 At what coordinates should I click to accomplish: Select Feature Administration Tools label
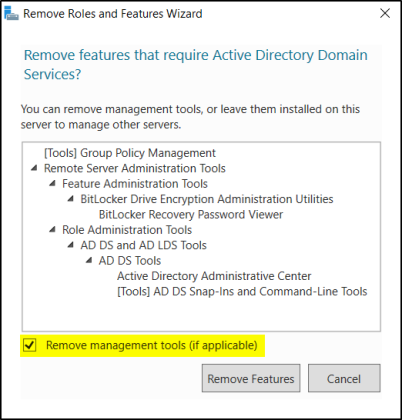[135, 184]
